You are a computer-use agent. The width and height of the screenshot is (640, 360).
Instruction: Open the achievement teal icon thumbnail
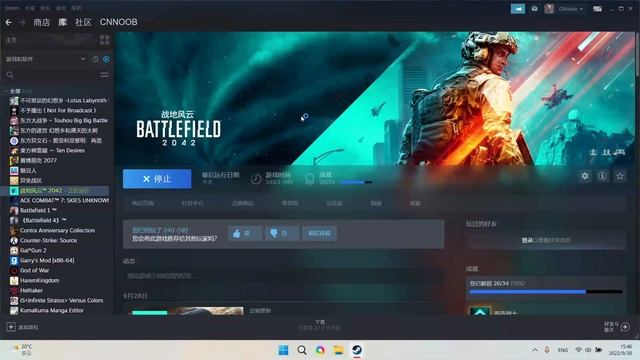tap(480, 311)
